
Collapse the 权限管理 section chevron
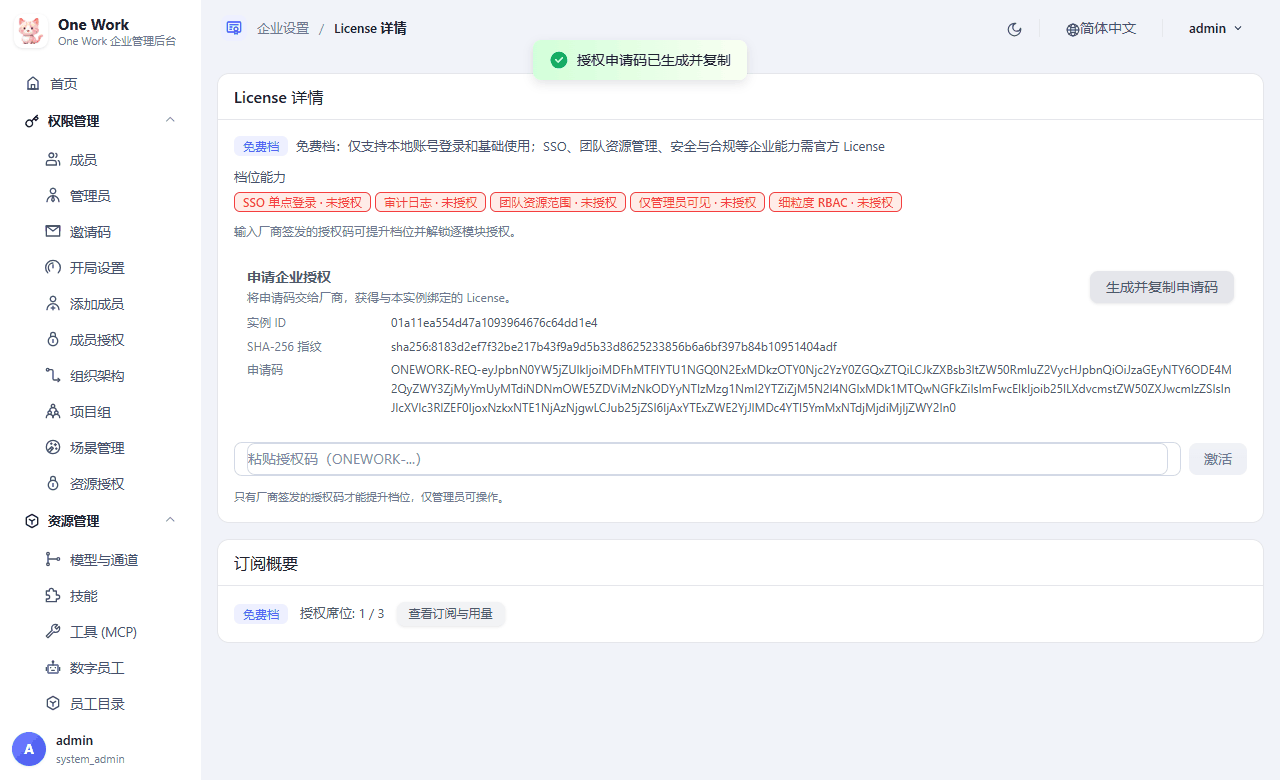click(x=170, y=120)
